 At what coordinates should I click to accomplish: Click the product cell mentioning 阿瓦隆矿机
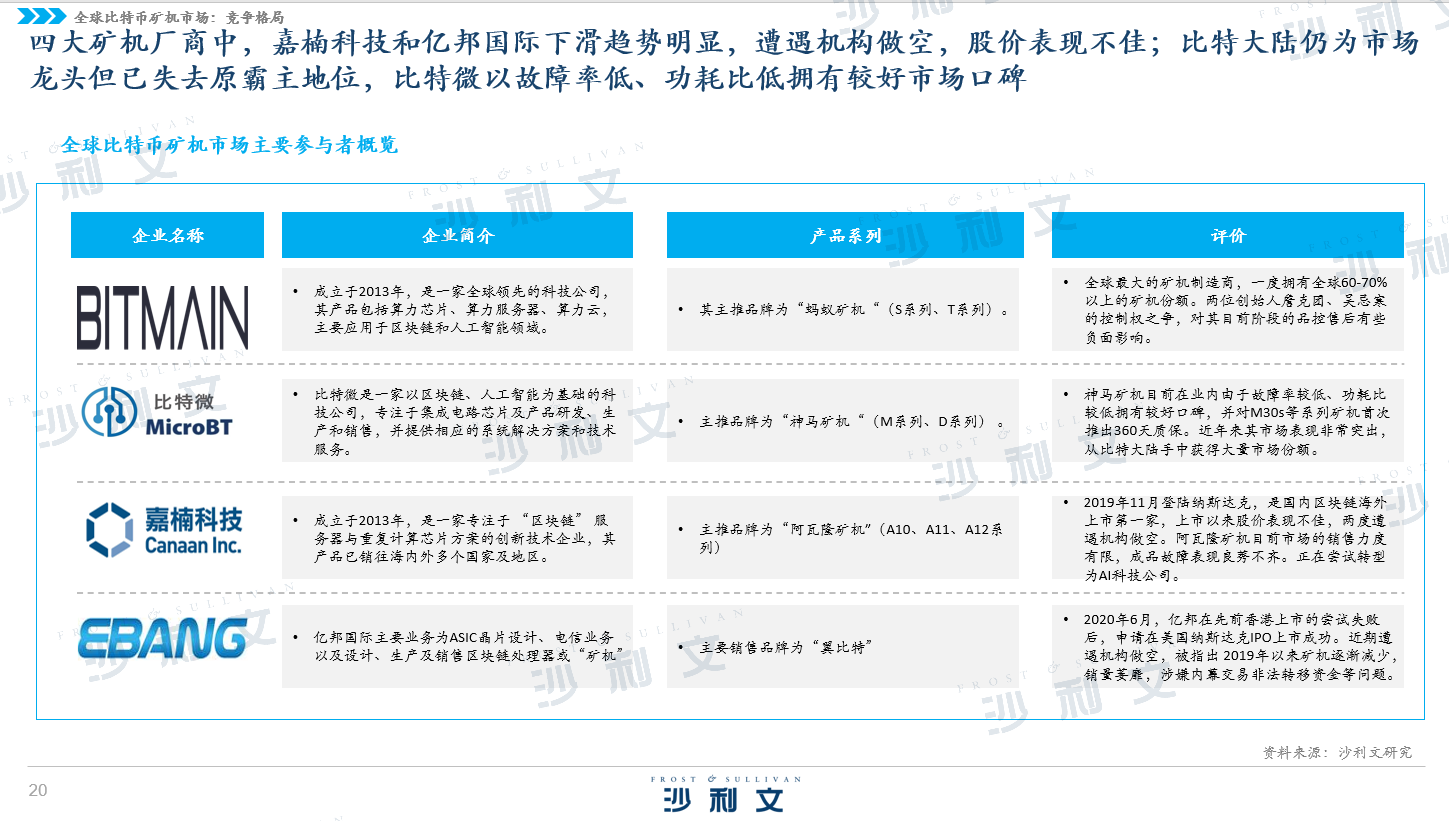(843, 537)
